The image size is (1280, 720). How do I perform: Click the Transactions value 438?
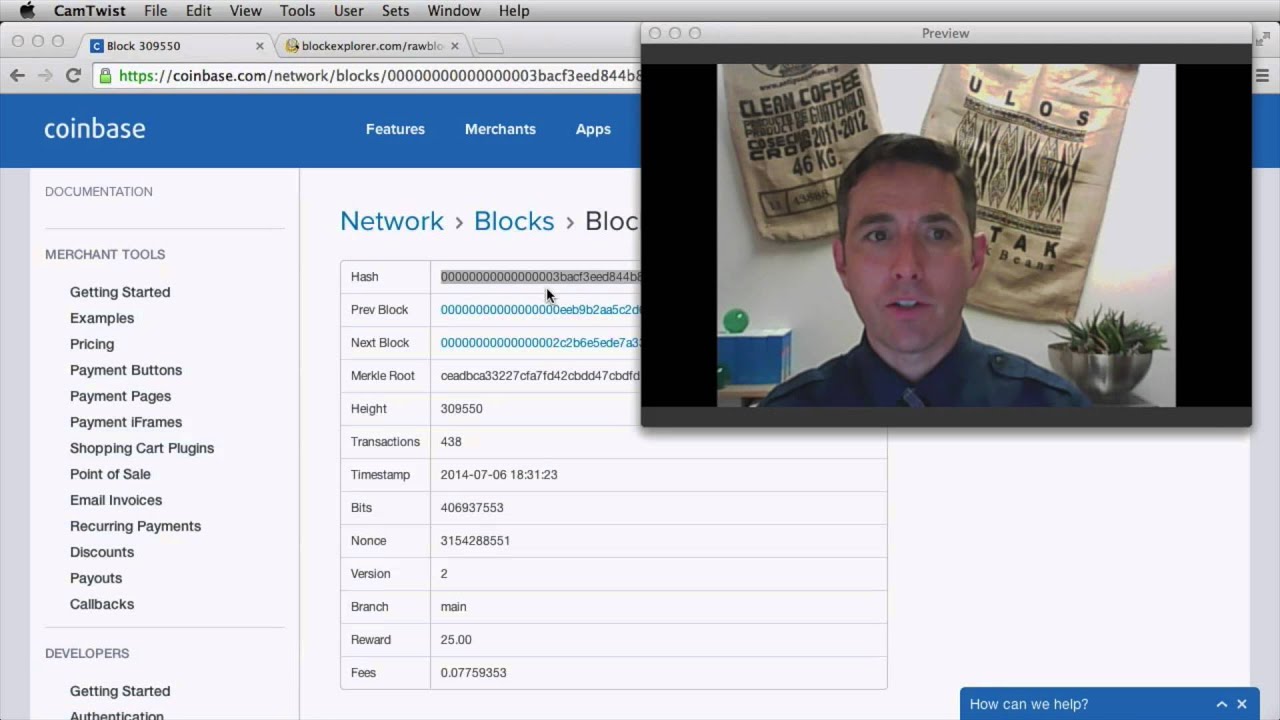[x=451, y=442]
